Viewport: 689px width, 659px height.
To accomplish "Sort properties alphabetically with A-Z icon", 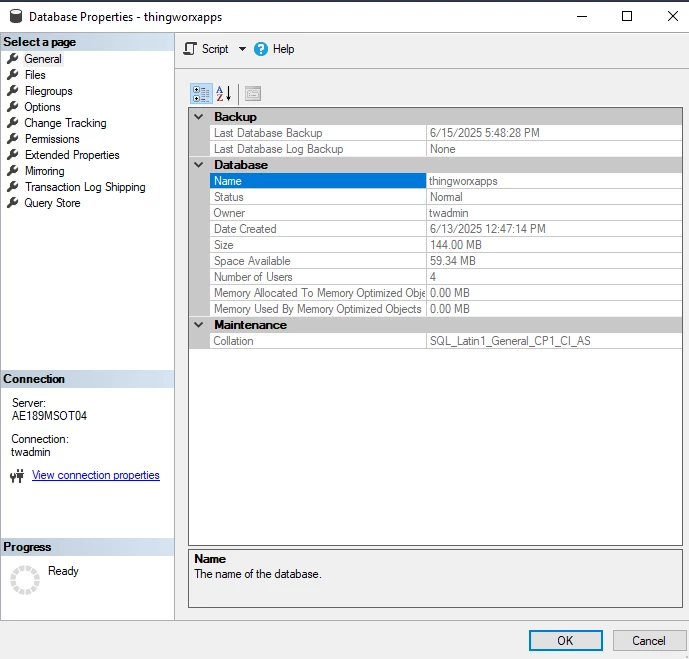I will (x=223, y=94).
